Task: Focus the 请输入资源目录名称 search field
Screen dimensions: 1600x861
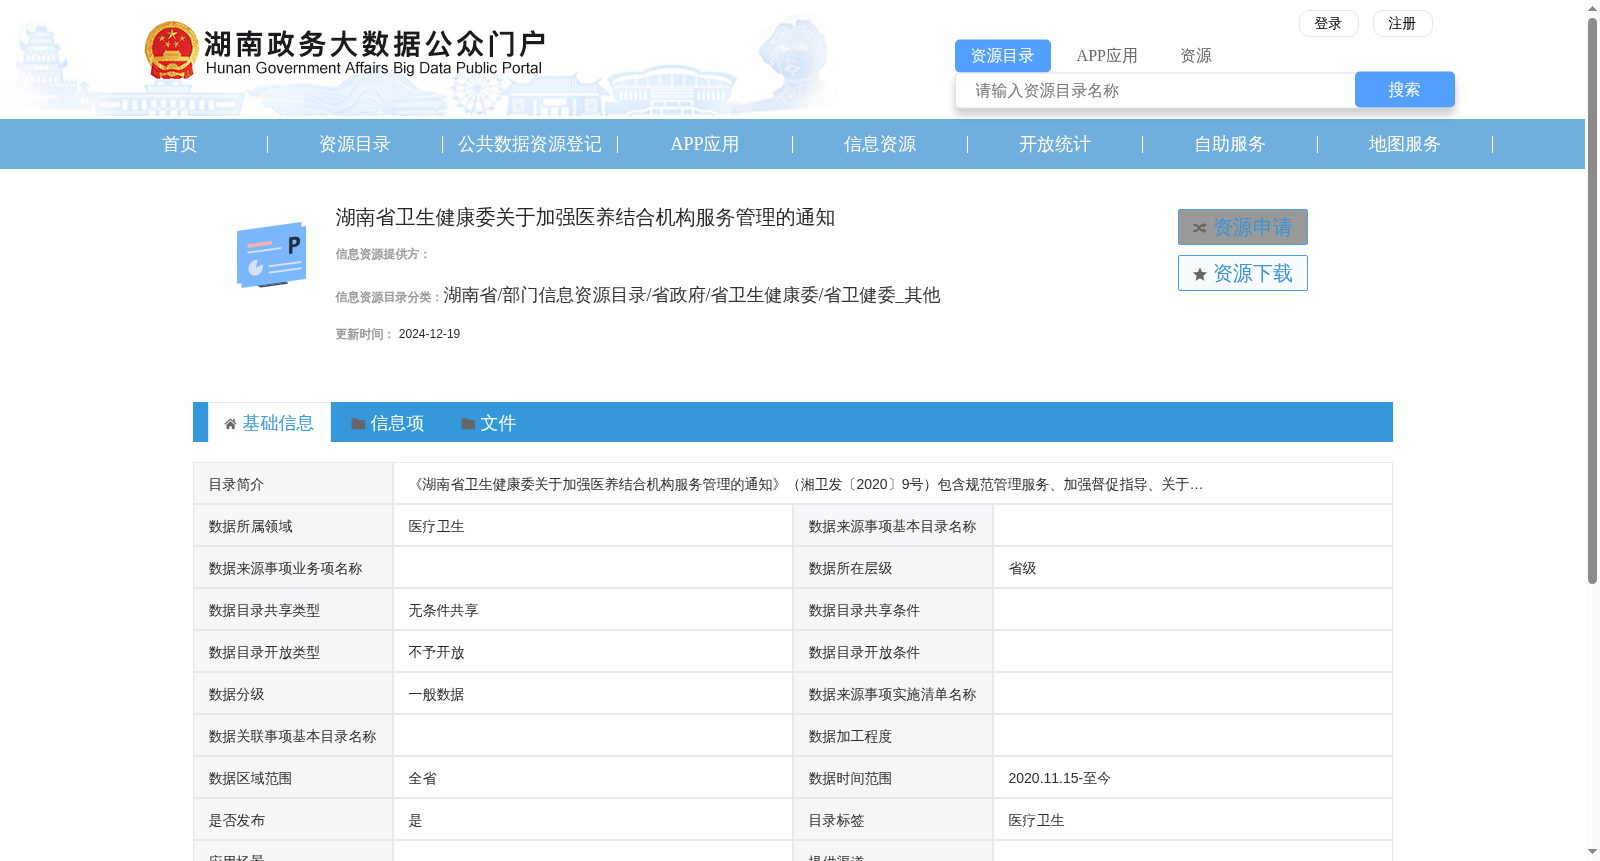Action: click(1155, 90)
